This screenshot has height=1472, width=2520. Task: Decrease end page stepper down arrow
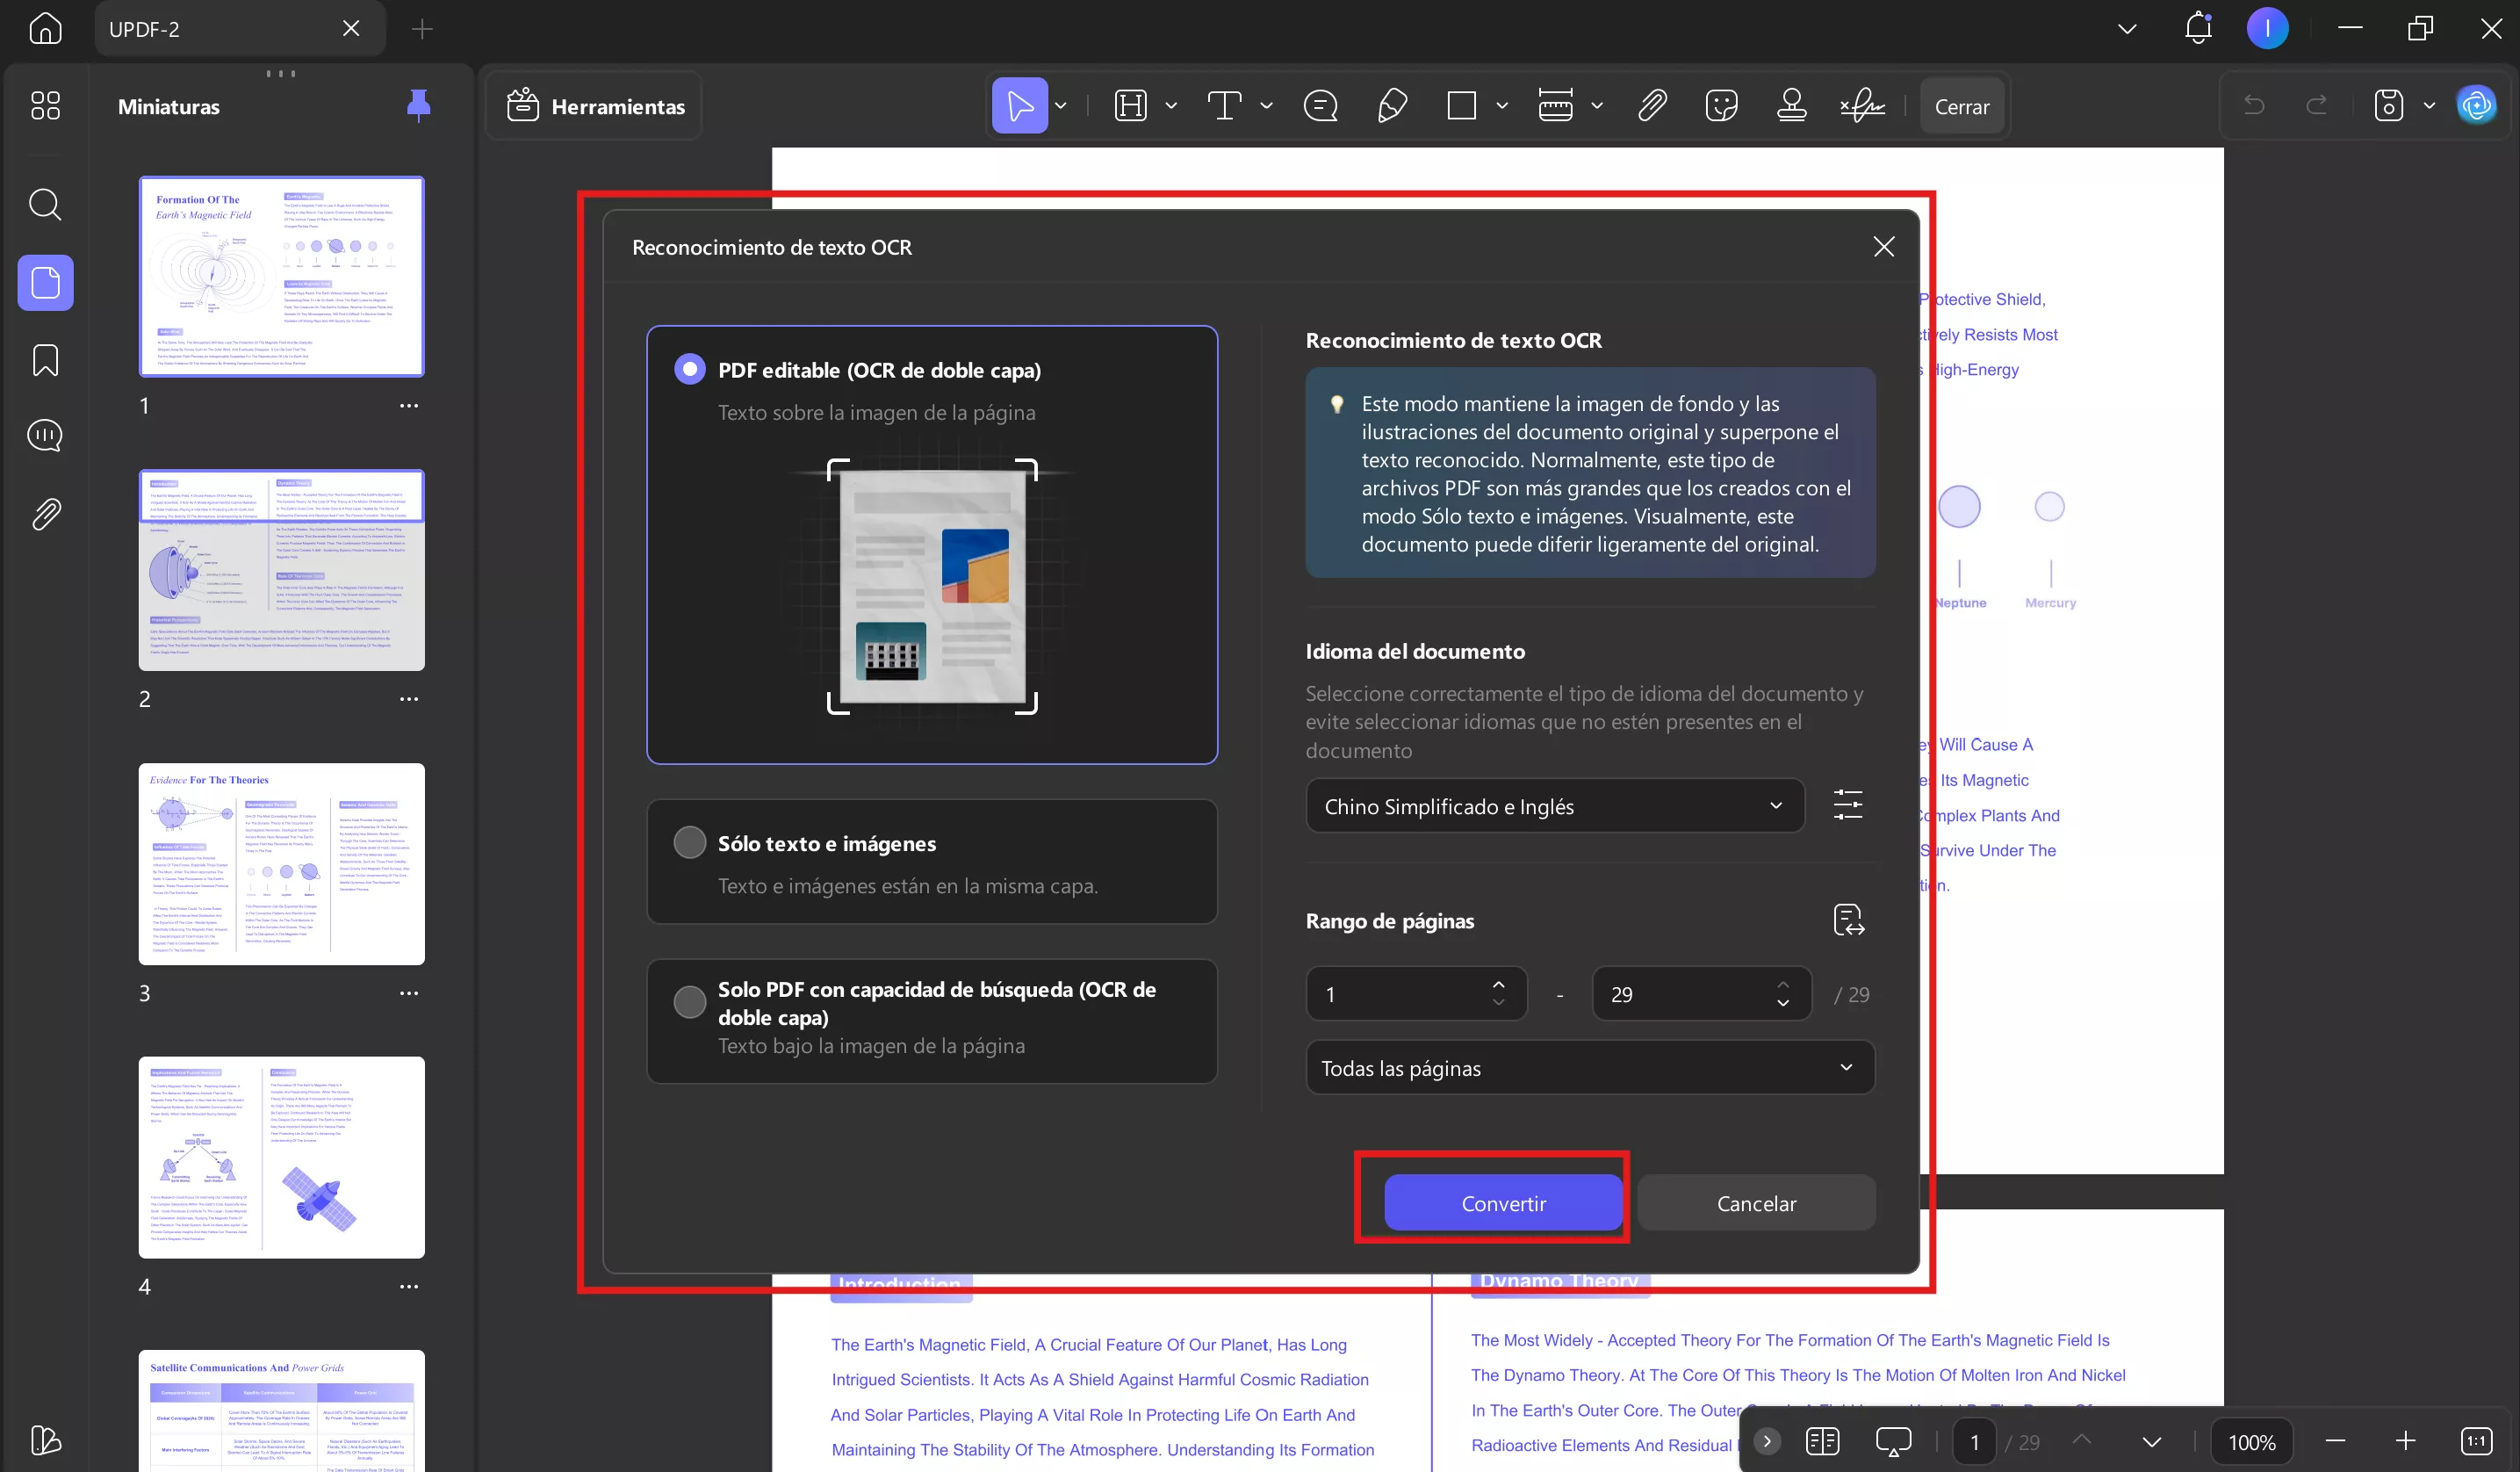click(x=1783, y=1003)
